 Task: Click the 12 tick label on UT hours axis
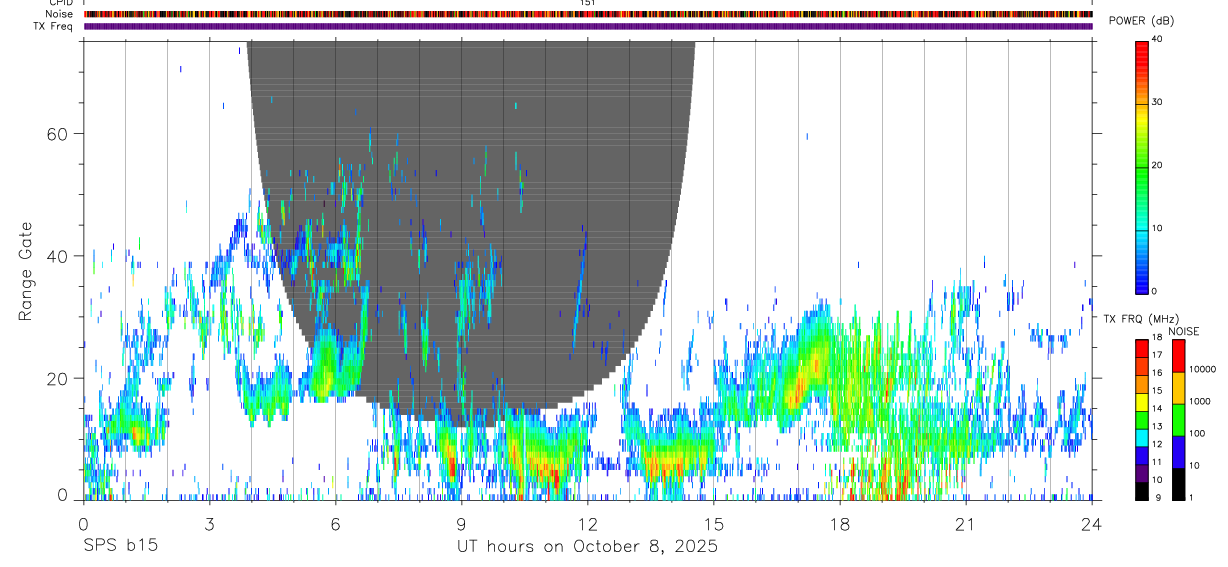click(x=588, y=523)
